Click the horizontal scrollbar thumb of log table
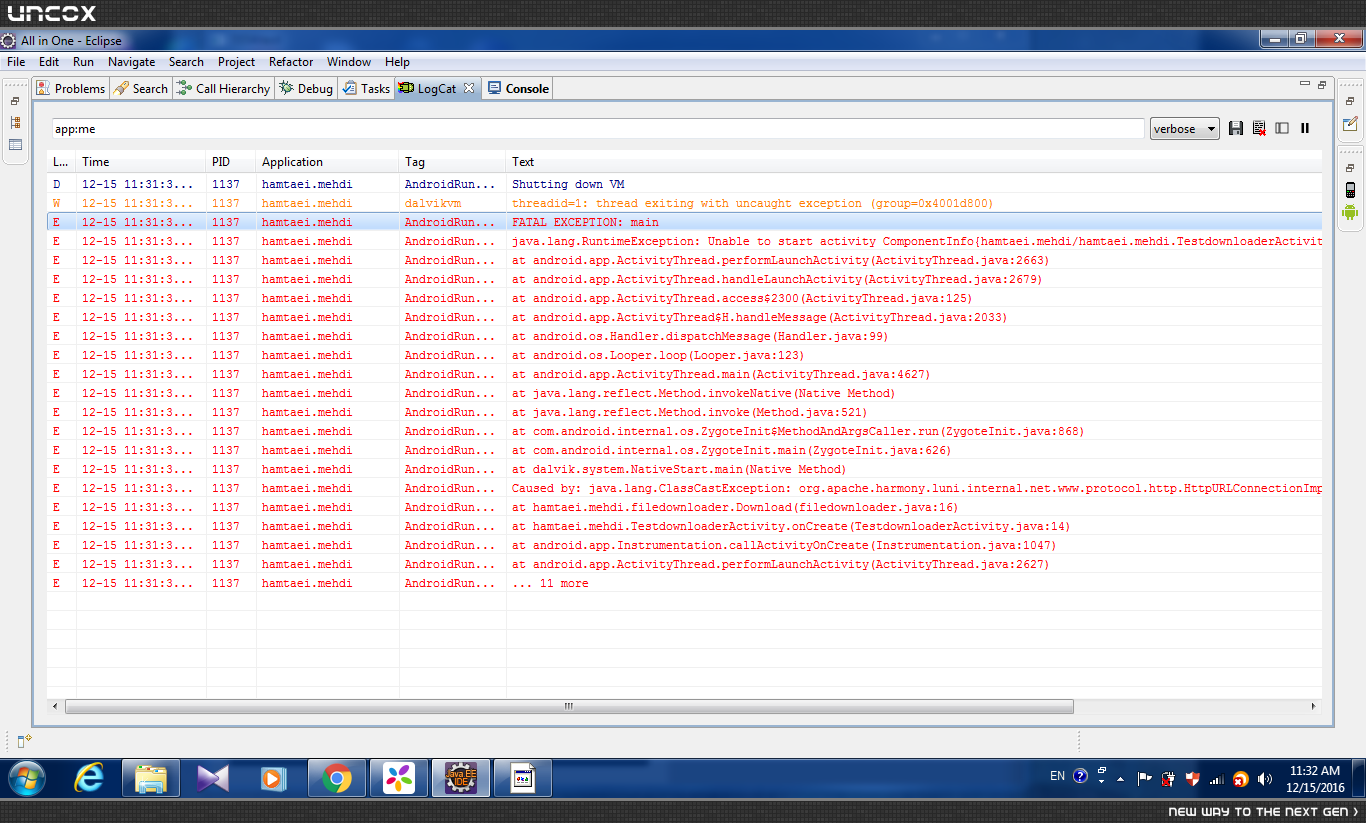 pyautogui.click(x=569, y=706)
